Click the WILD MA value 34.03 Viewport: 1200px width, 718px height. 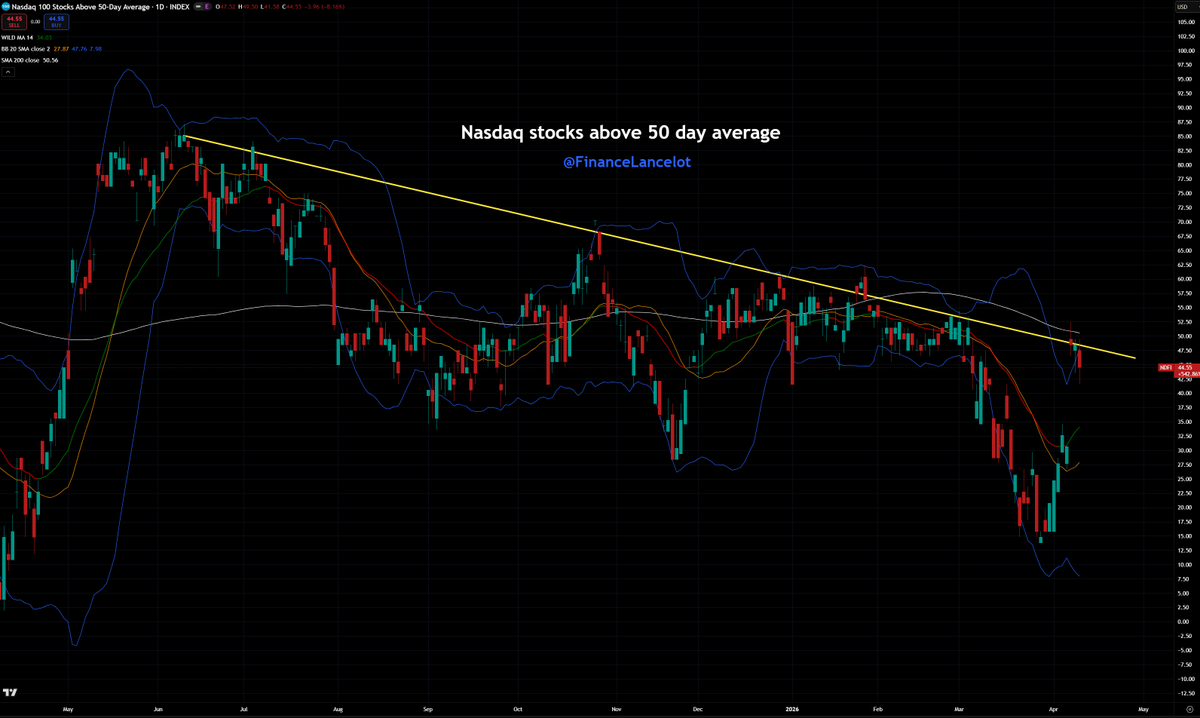44,38
